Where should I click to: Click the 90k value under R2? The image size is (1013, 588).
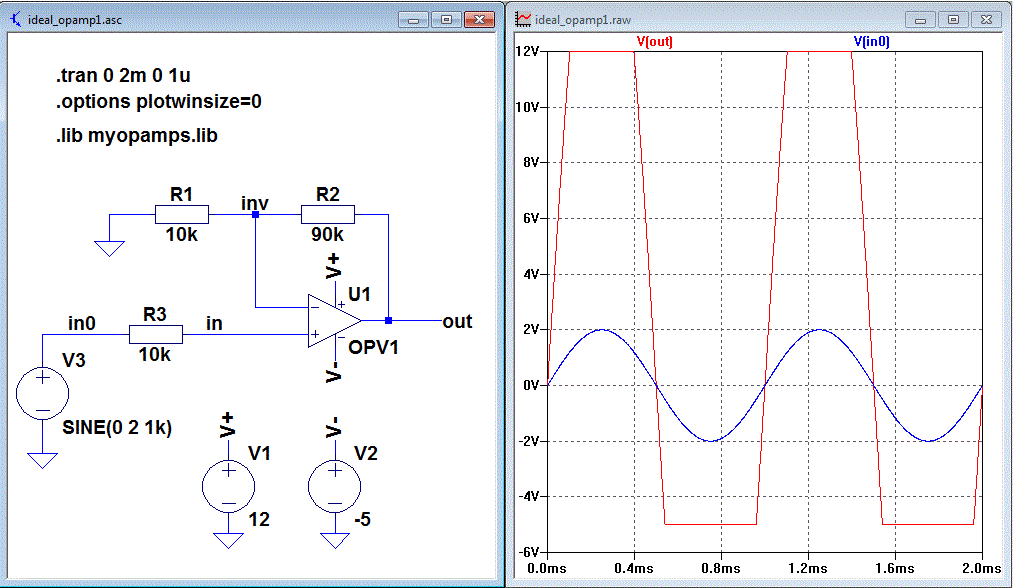point(328,235)
